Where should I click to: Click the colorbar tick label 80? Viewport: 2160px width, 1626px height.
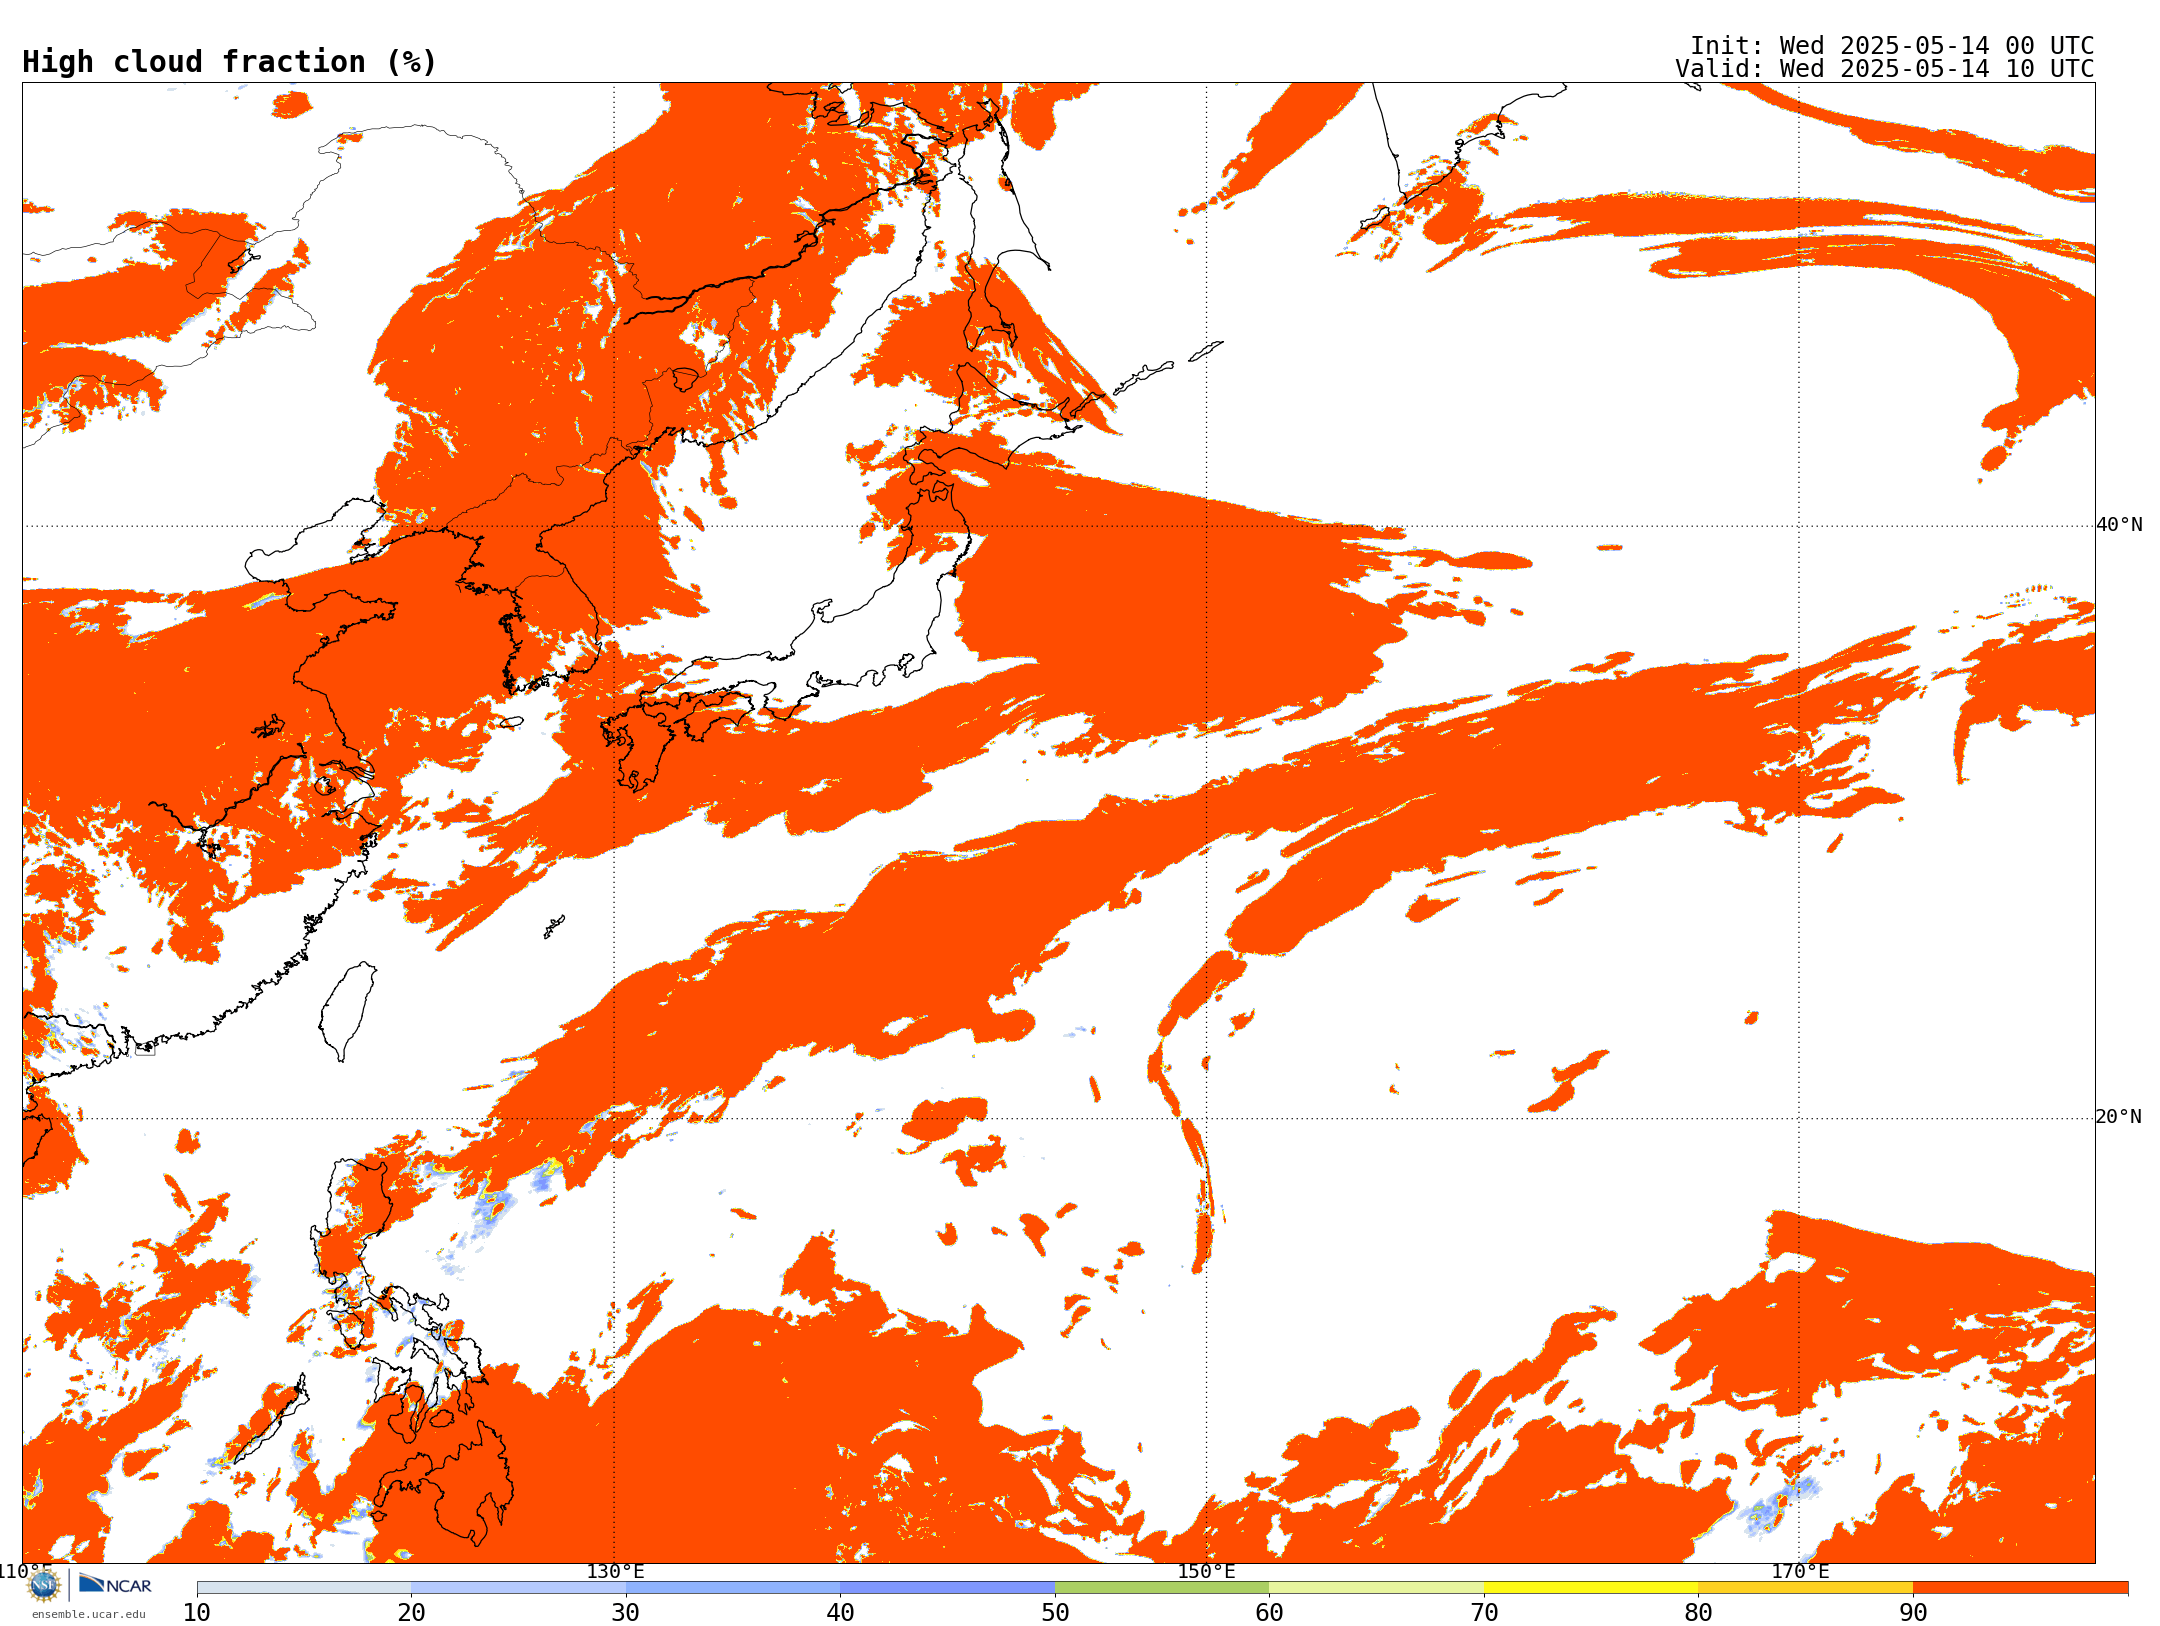pos(1698,1613)
